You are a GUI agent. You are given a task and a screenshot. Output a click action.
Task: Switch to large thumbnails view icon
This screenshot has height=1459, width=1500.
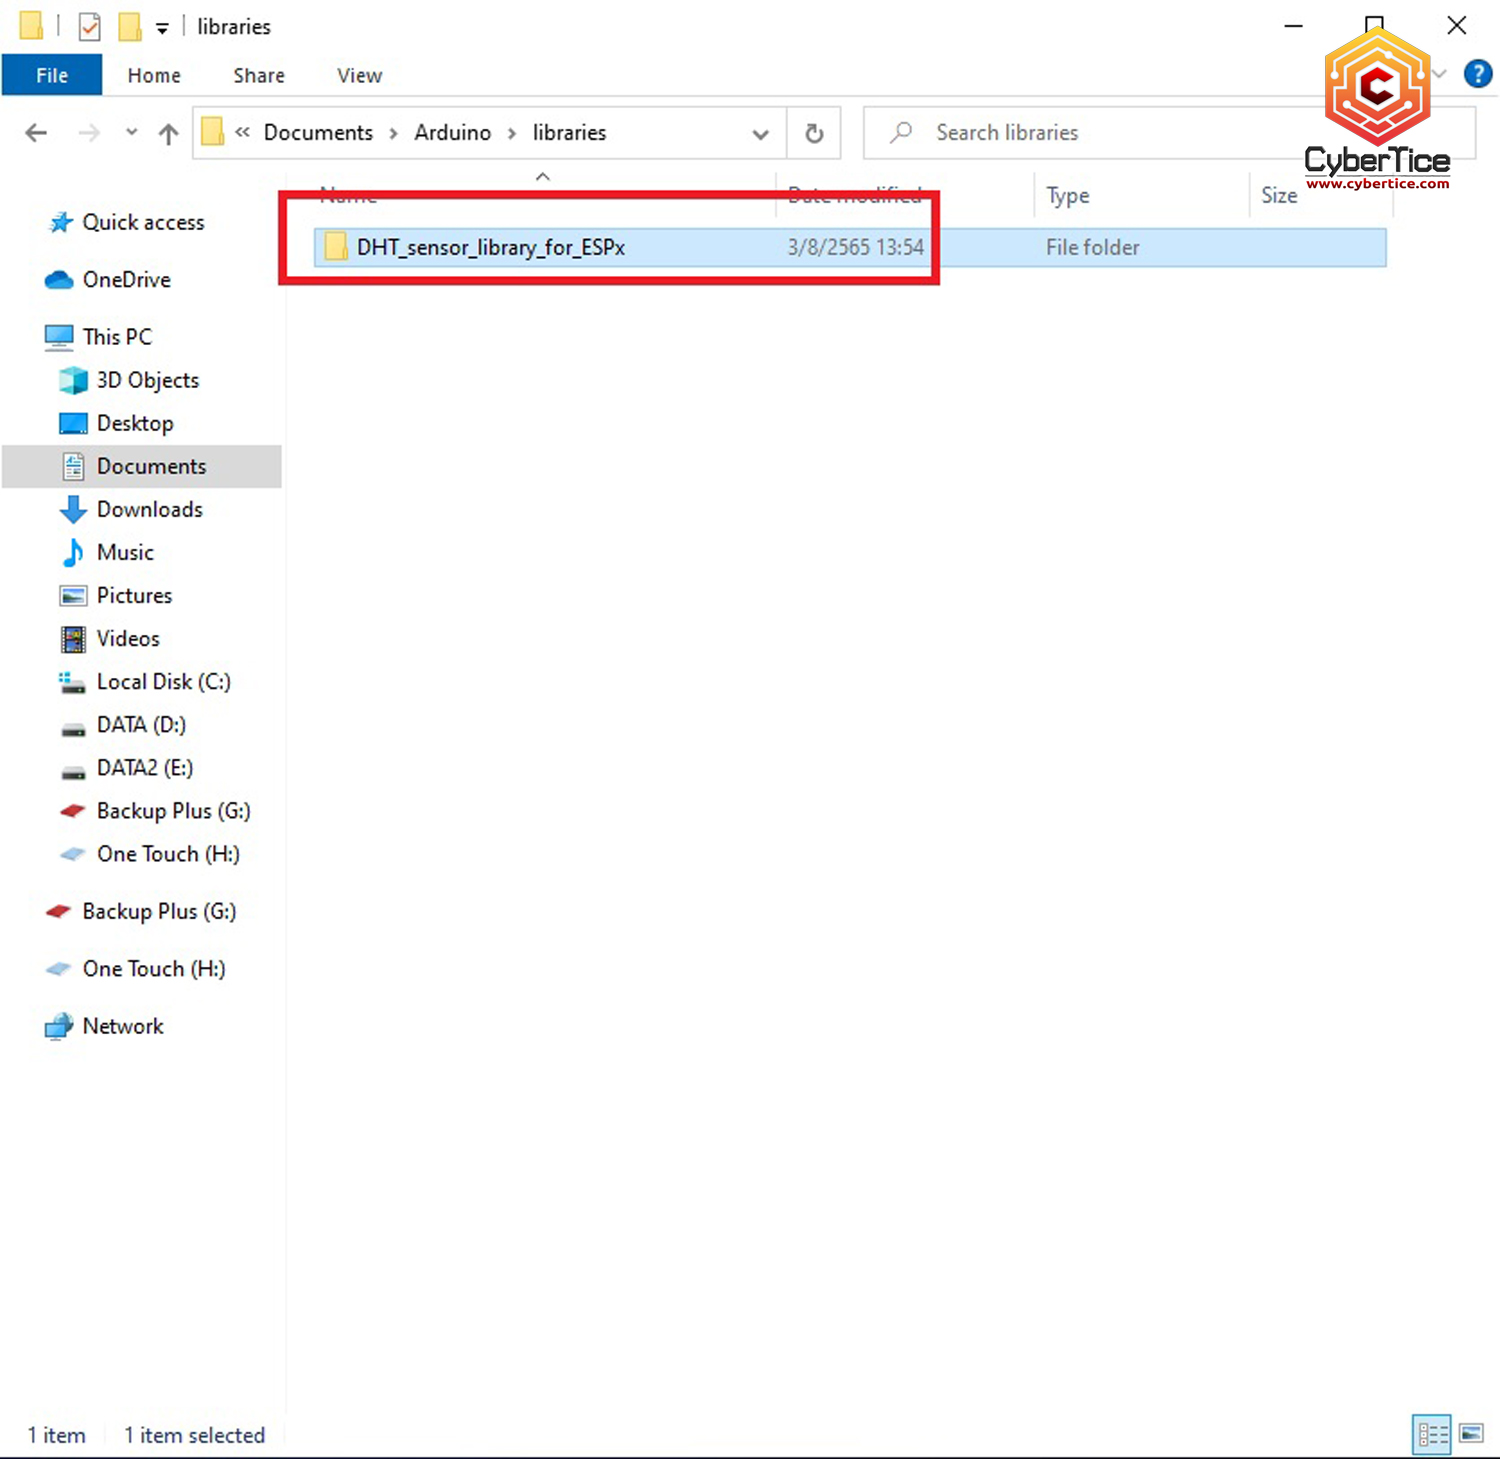1471,1434
